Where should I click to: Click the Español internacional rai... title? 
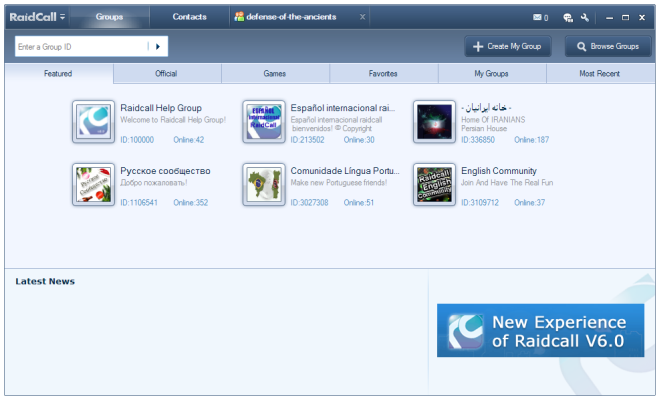point(343,108)
